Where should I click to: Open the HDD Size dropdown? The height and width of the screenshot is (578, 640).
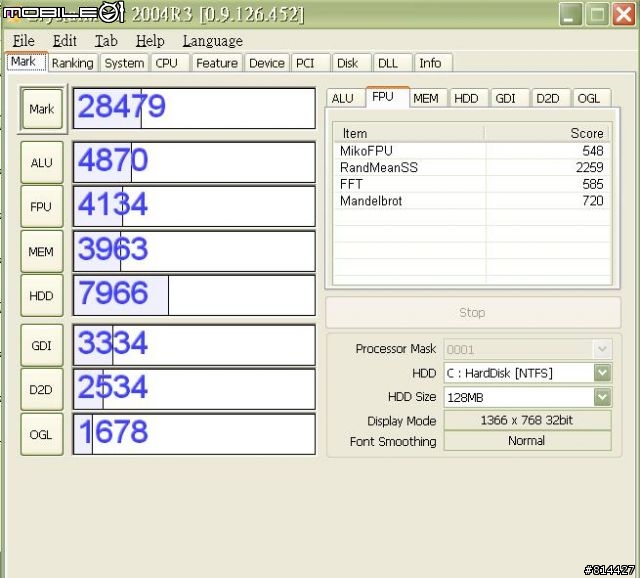tap(602, 397)
